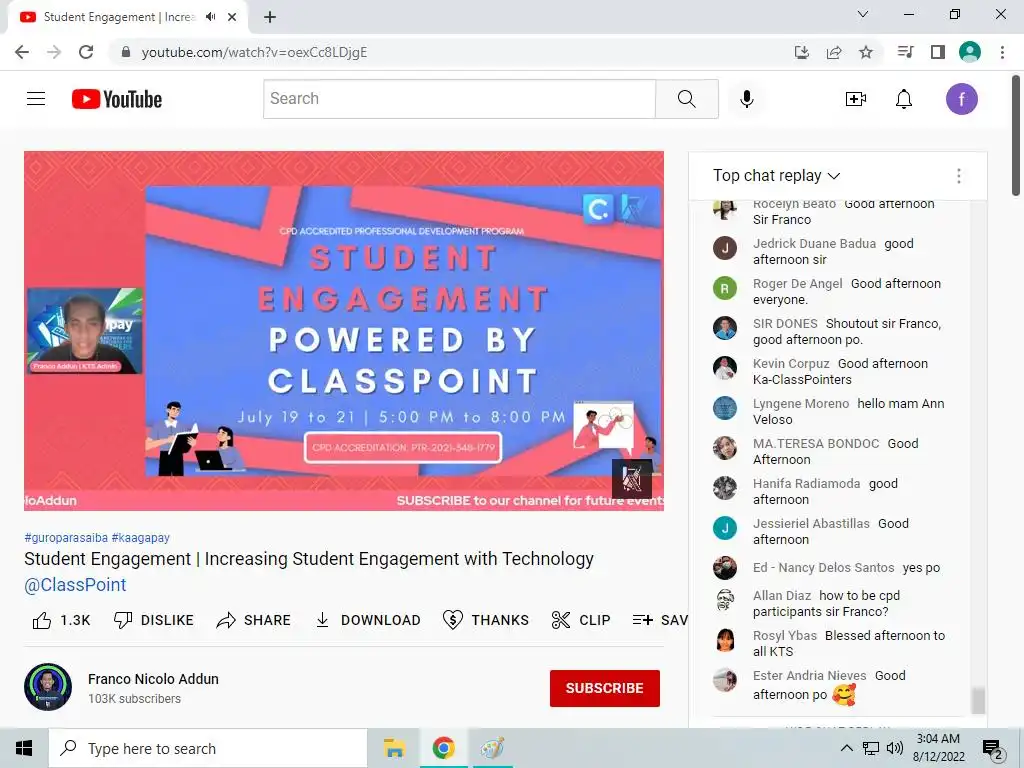The image size is (1024, 768).
Task: Go back in Chrome
Action: click(x=22, y=52)
